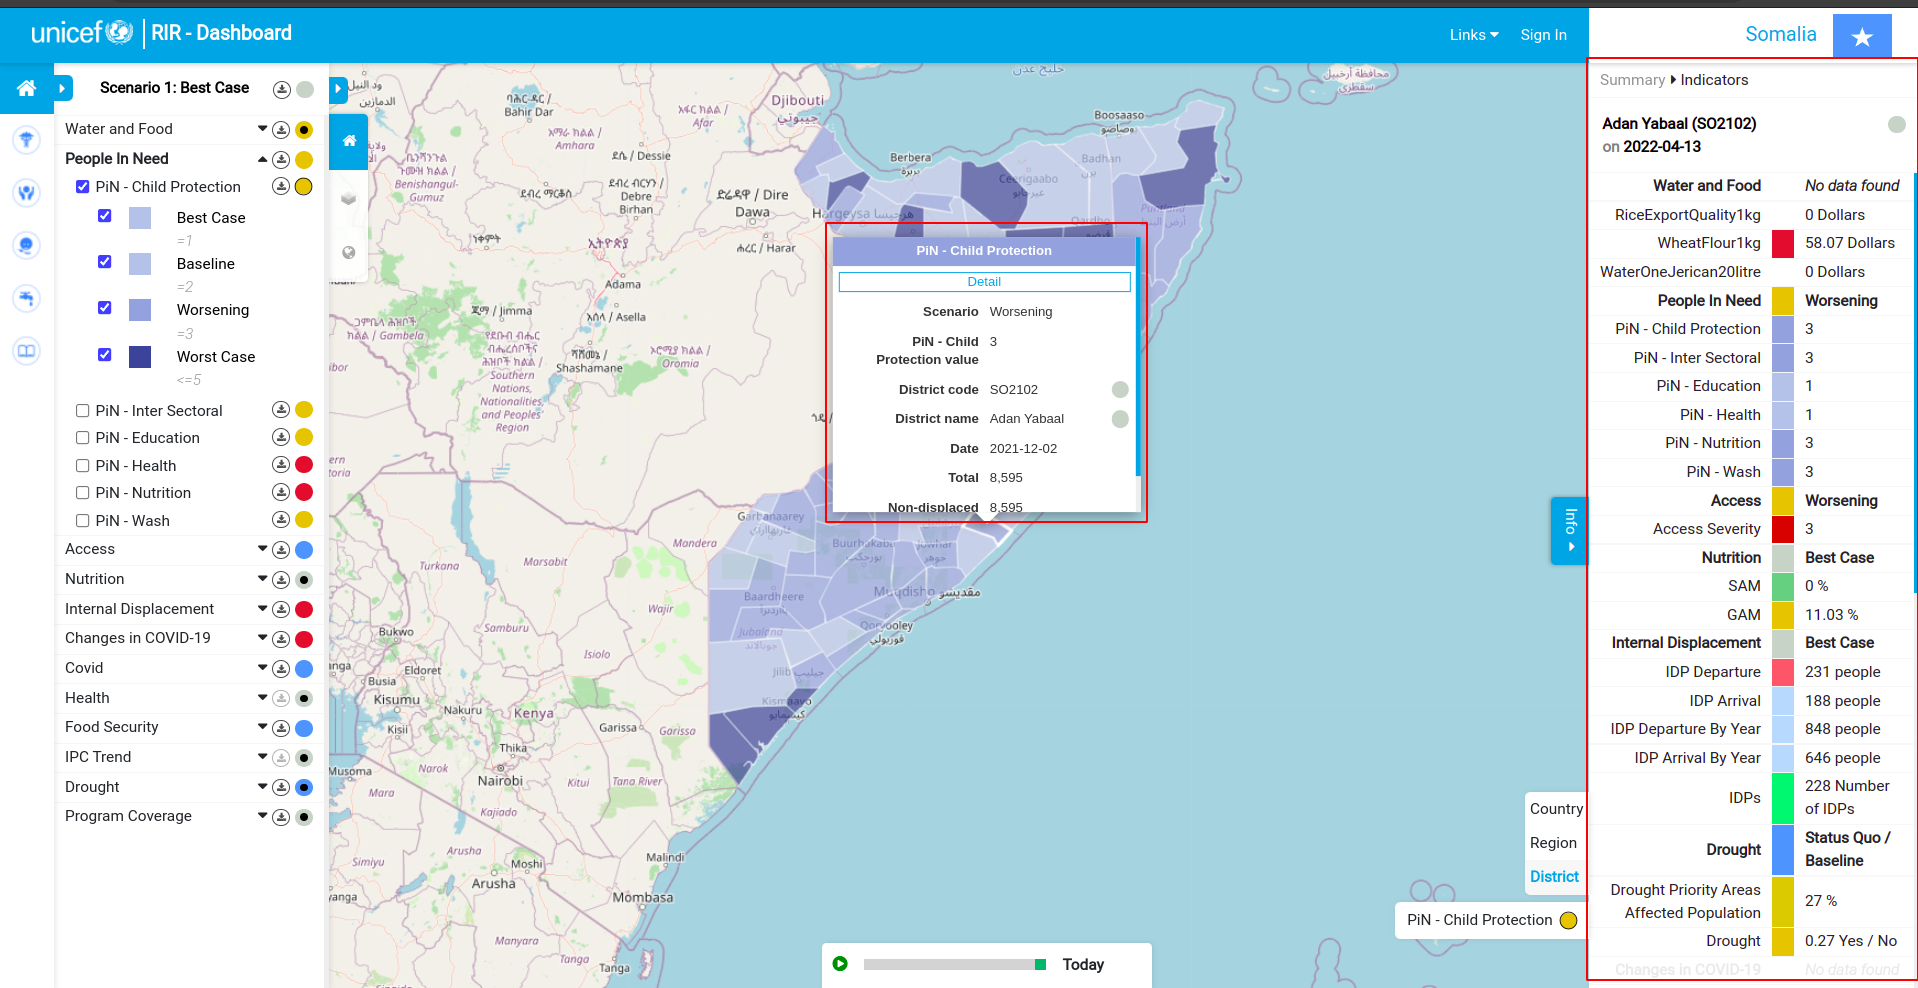Expand the Health section arrow

coord(262,698)
